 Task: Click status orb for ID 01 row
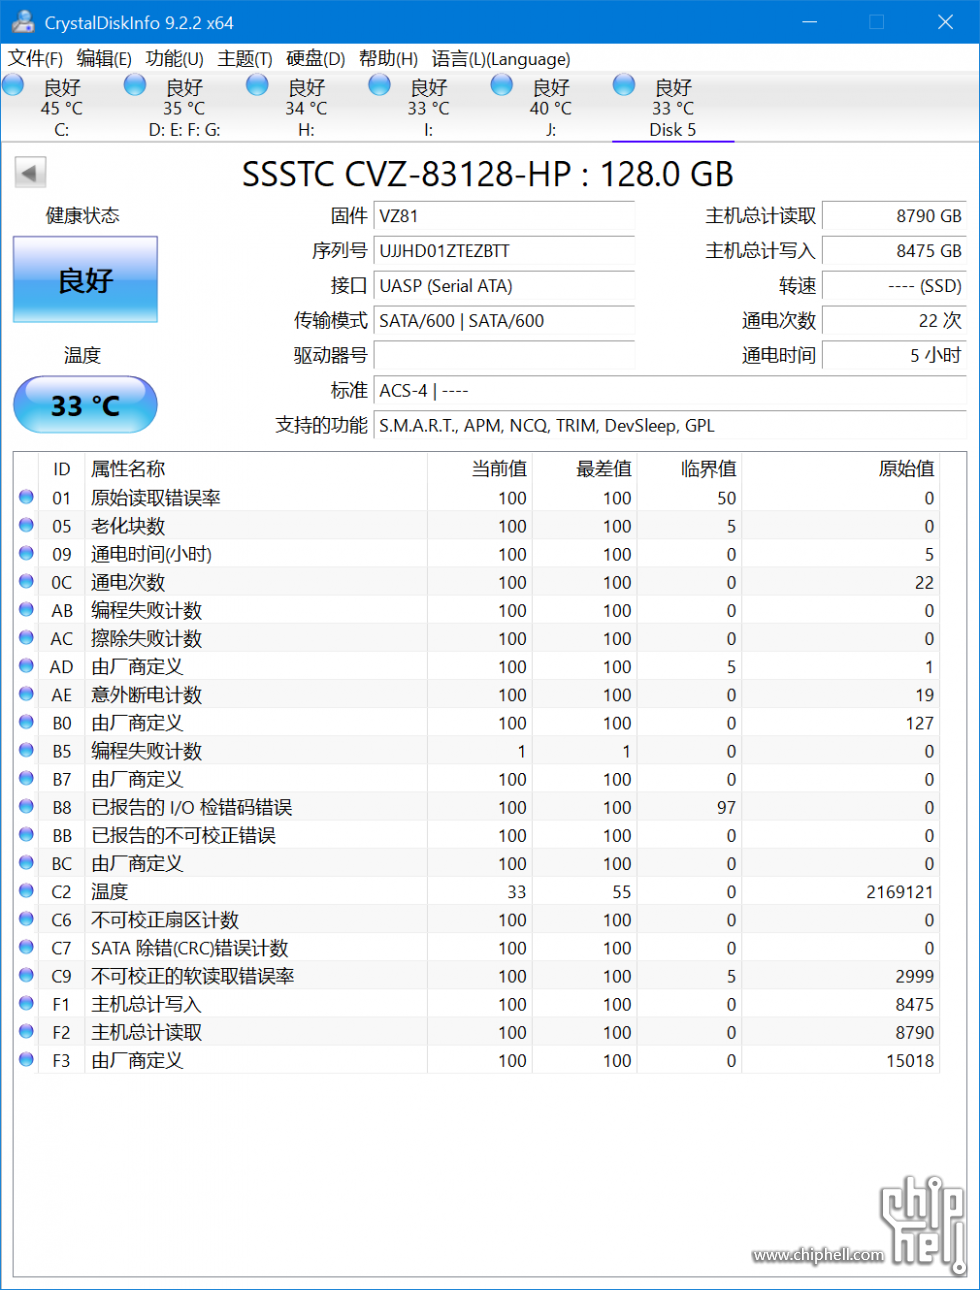(26, 497)
